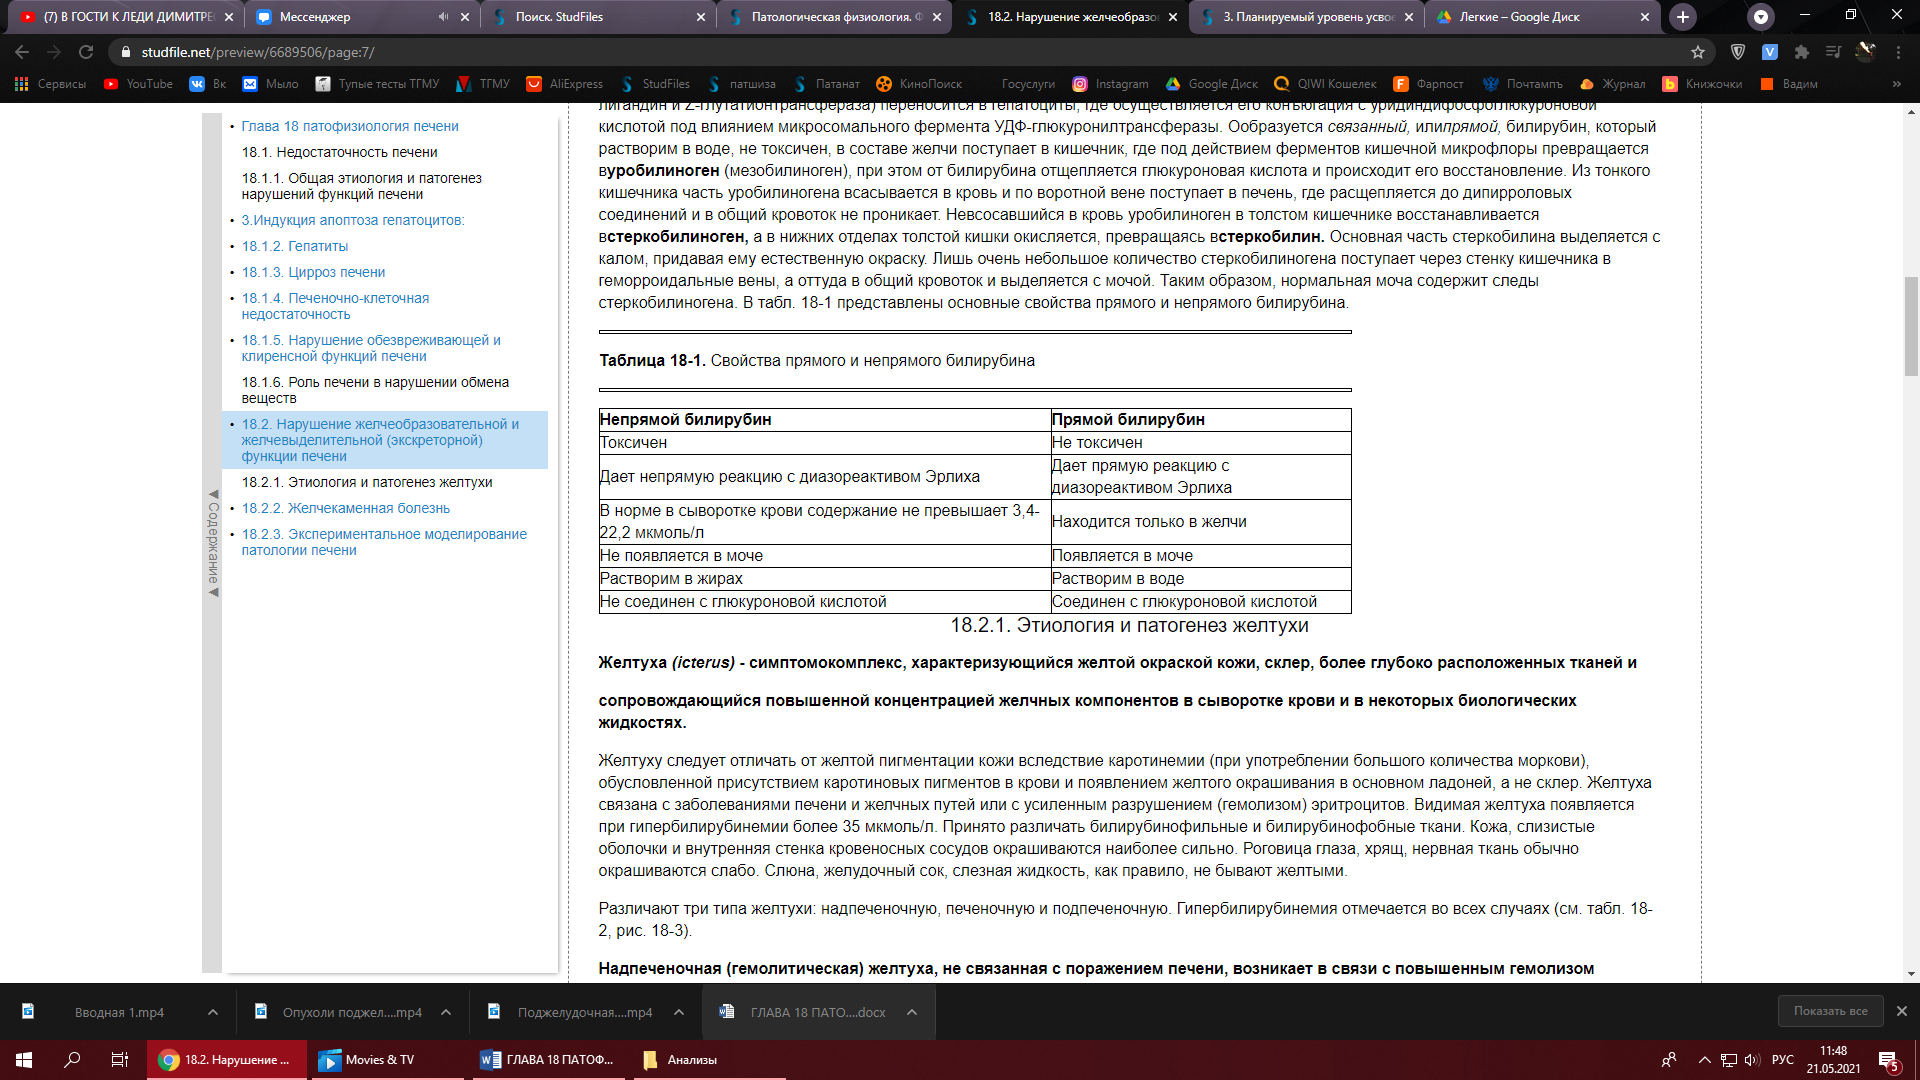Open the StudFiles bookmark
Screen dimensions: 1920x1080
(x=655, y=84)
